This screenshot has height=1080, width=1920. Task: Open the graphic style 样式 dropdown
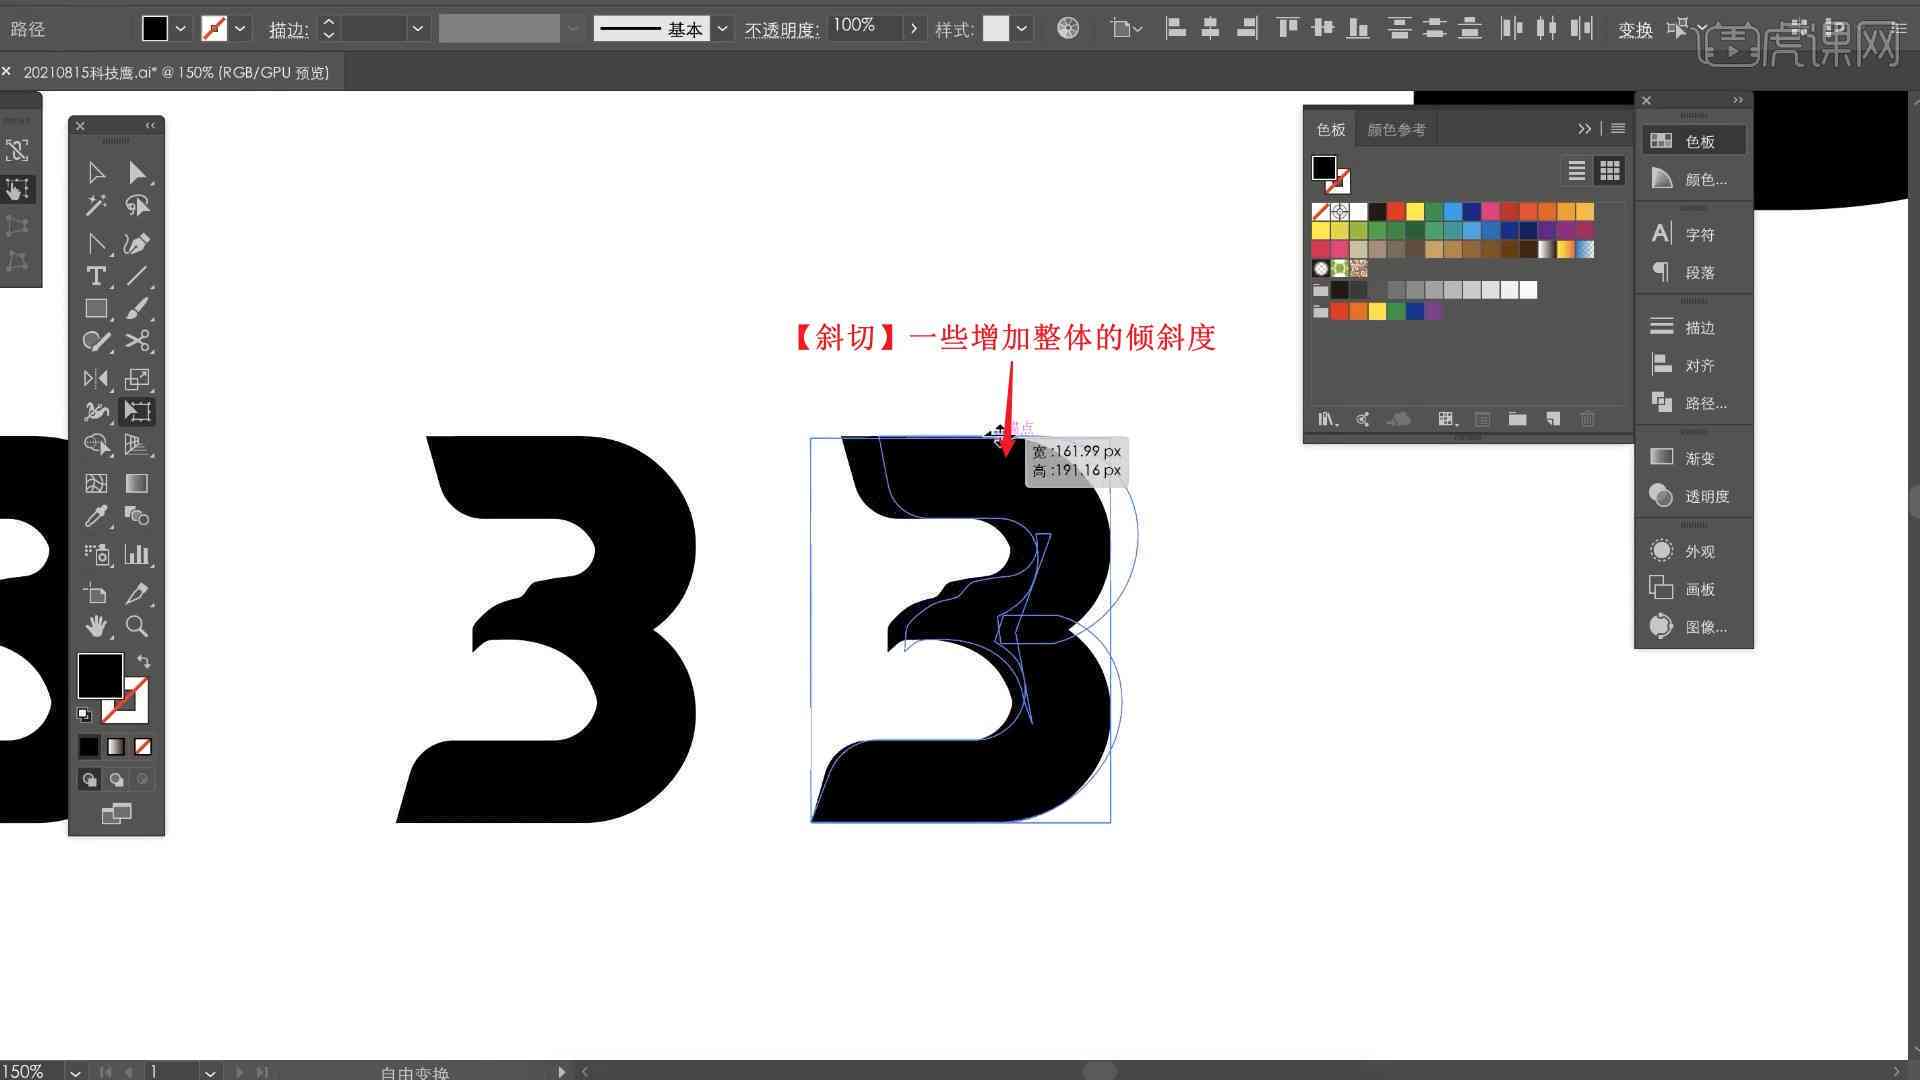click(1021, 29)
